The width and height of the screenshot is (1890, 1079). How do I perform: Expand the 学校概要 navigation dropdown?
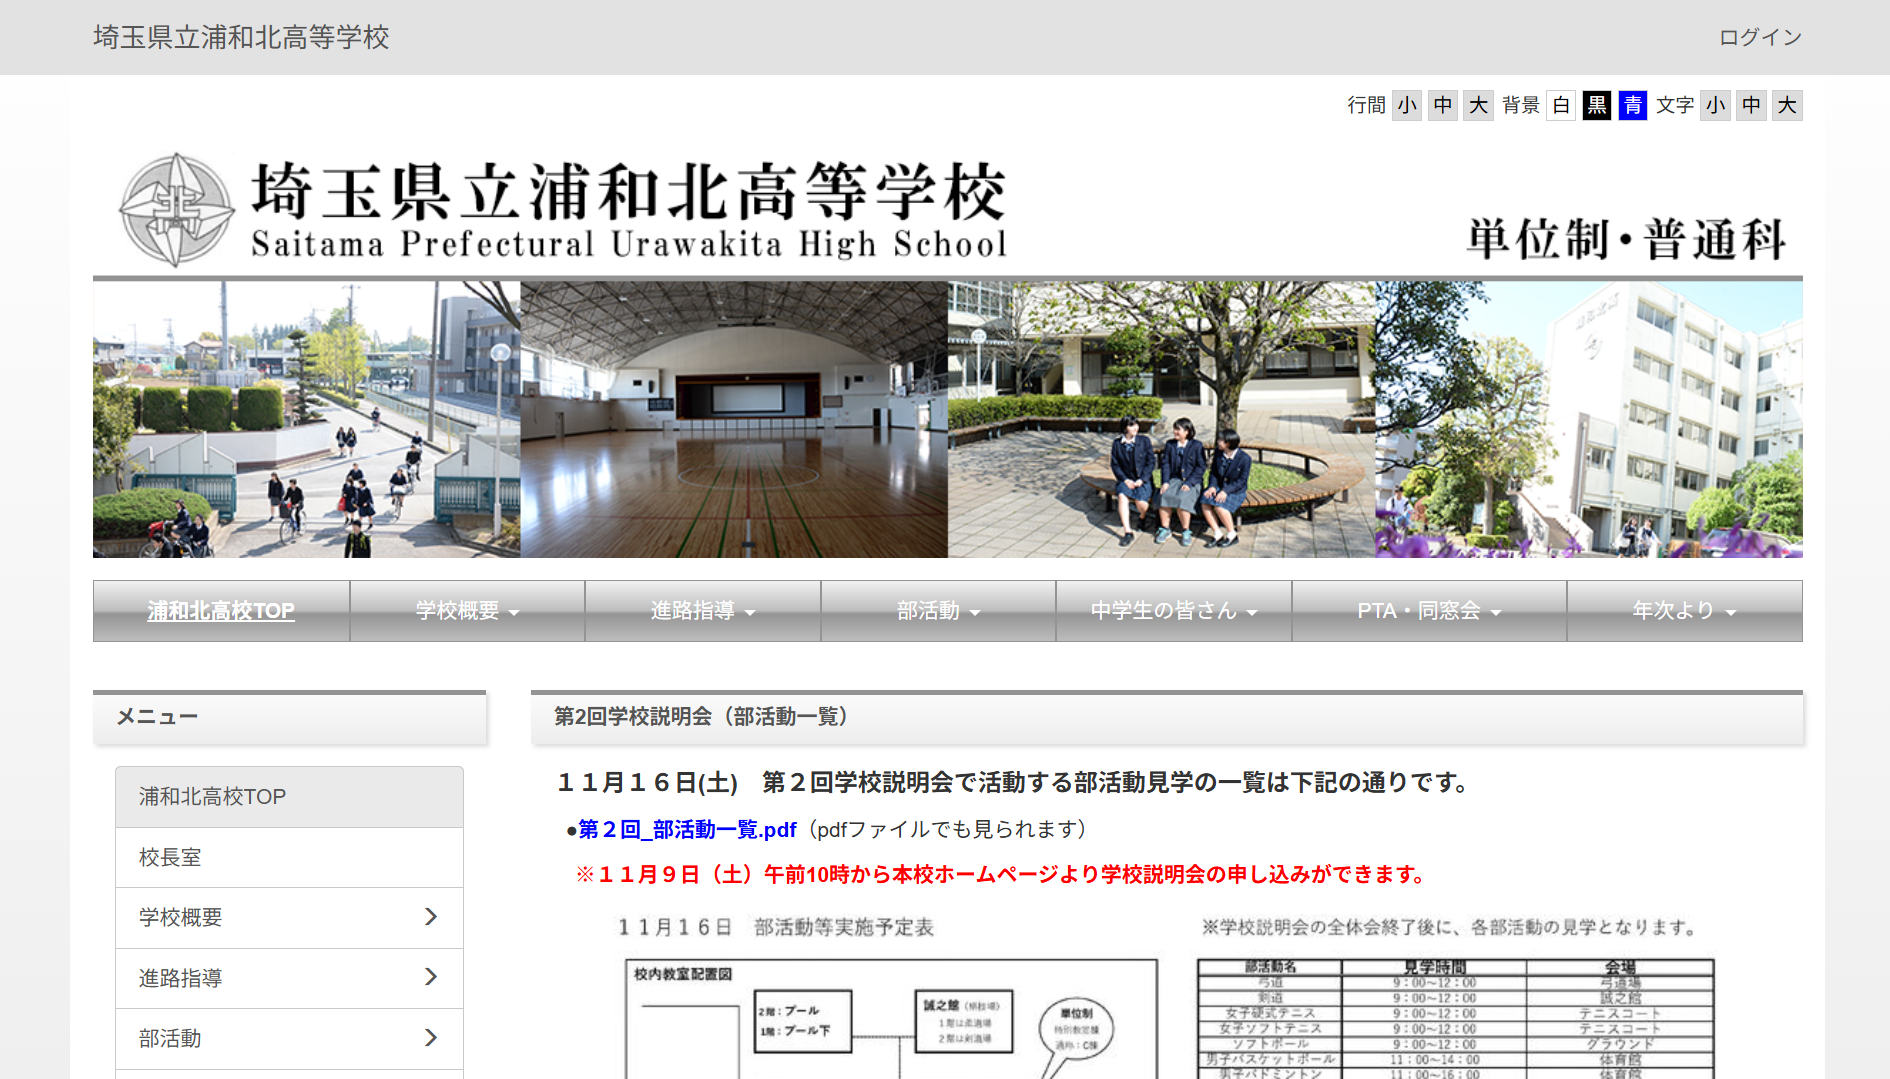pyautogui.click(x=467, y=611)
